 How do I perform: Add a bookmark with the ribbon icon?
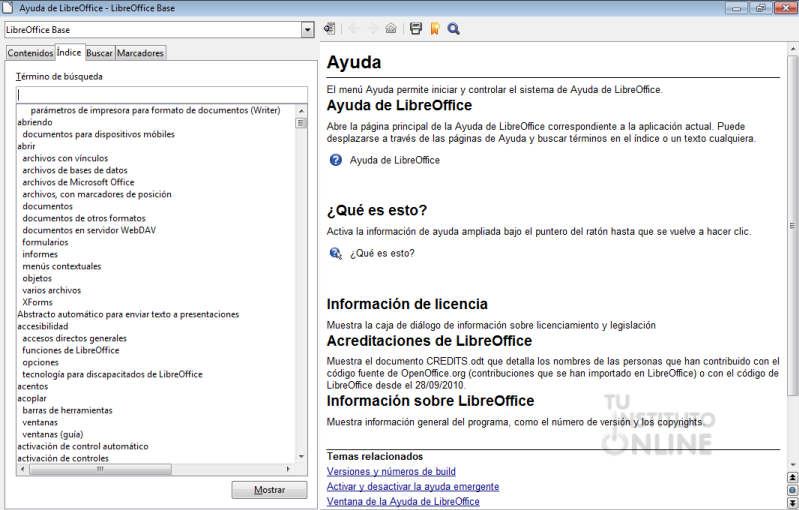point(435,29)
